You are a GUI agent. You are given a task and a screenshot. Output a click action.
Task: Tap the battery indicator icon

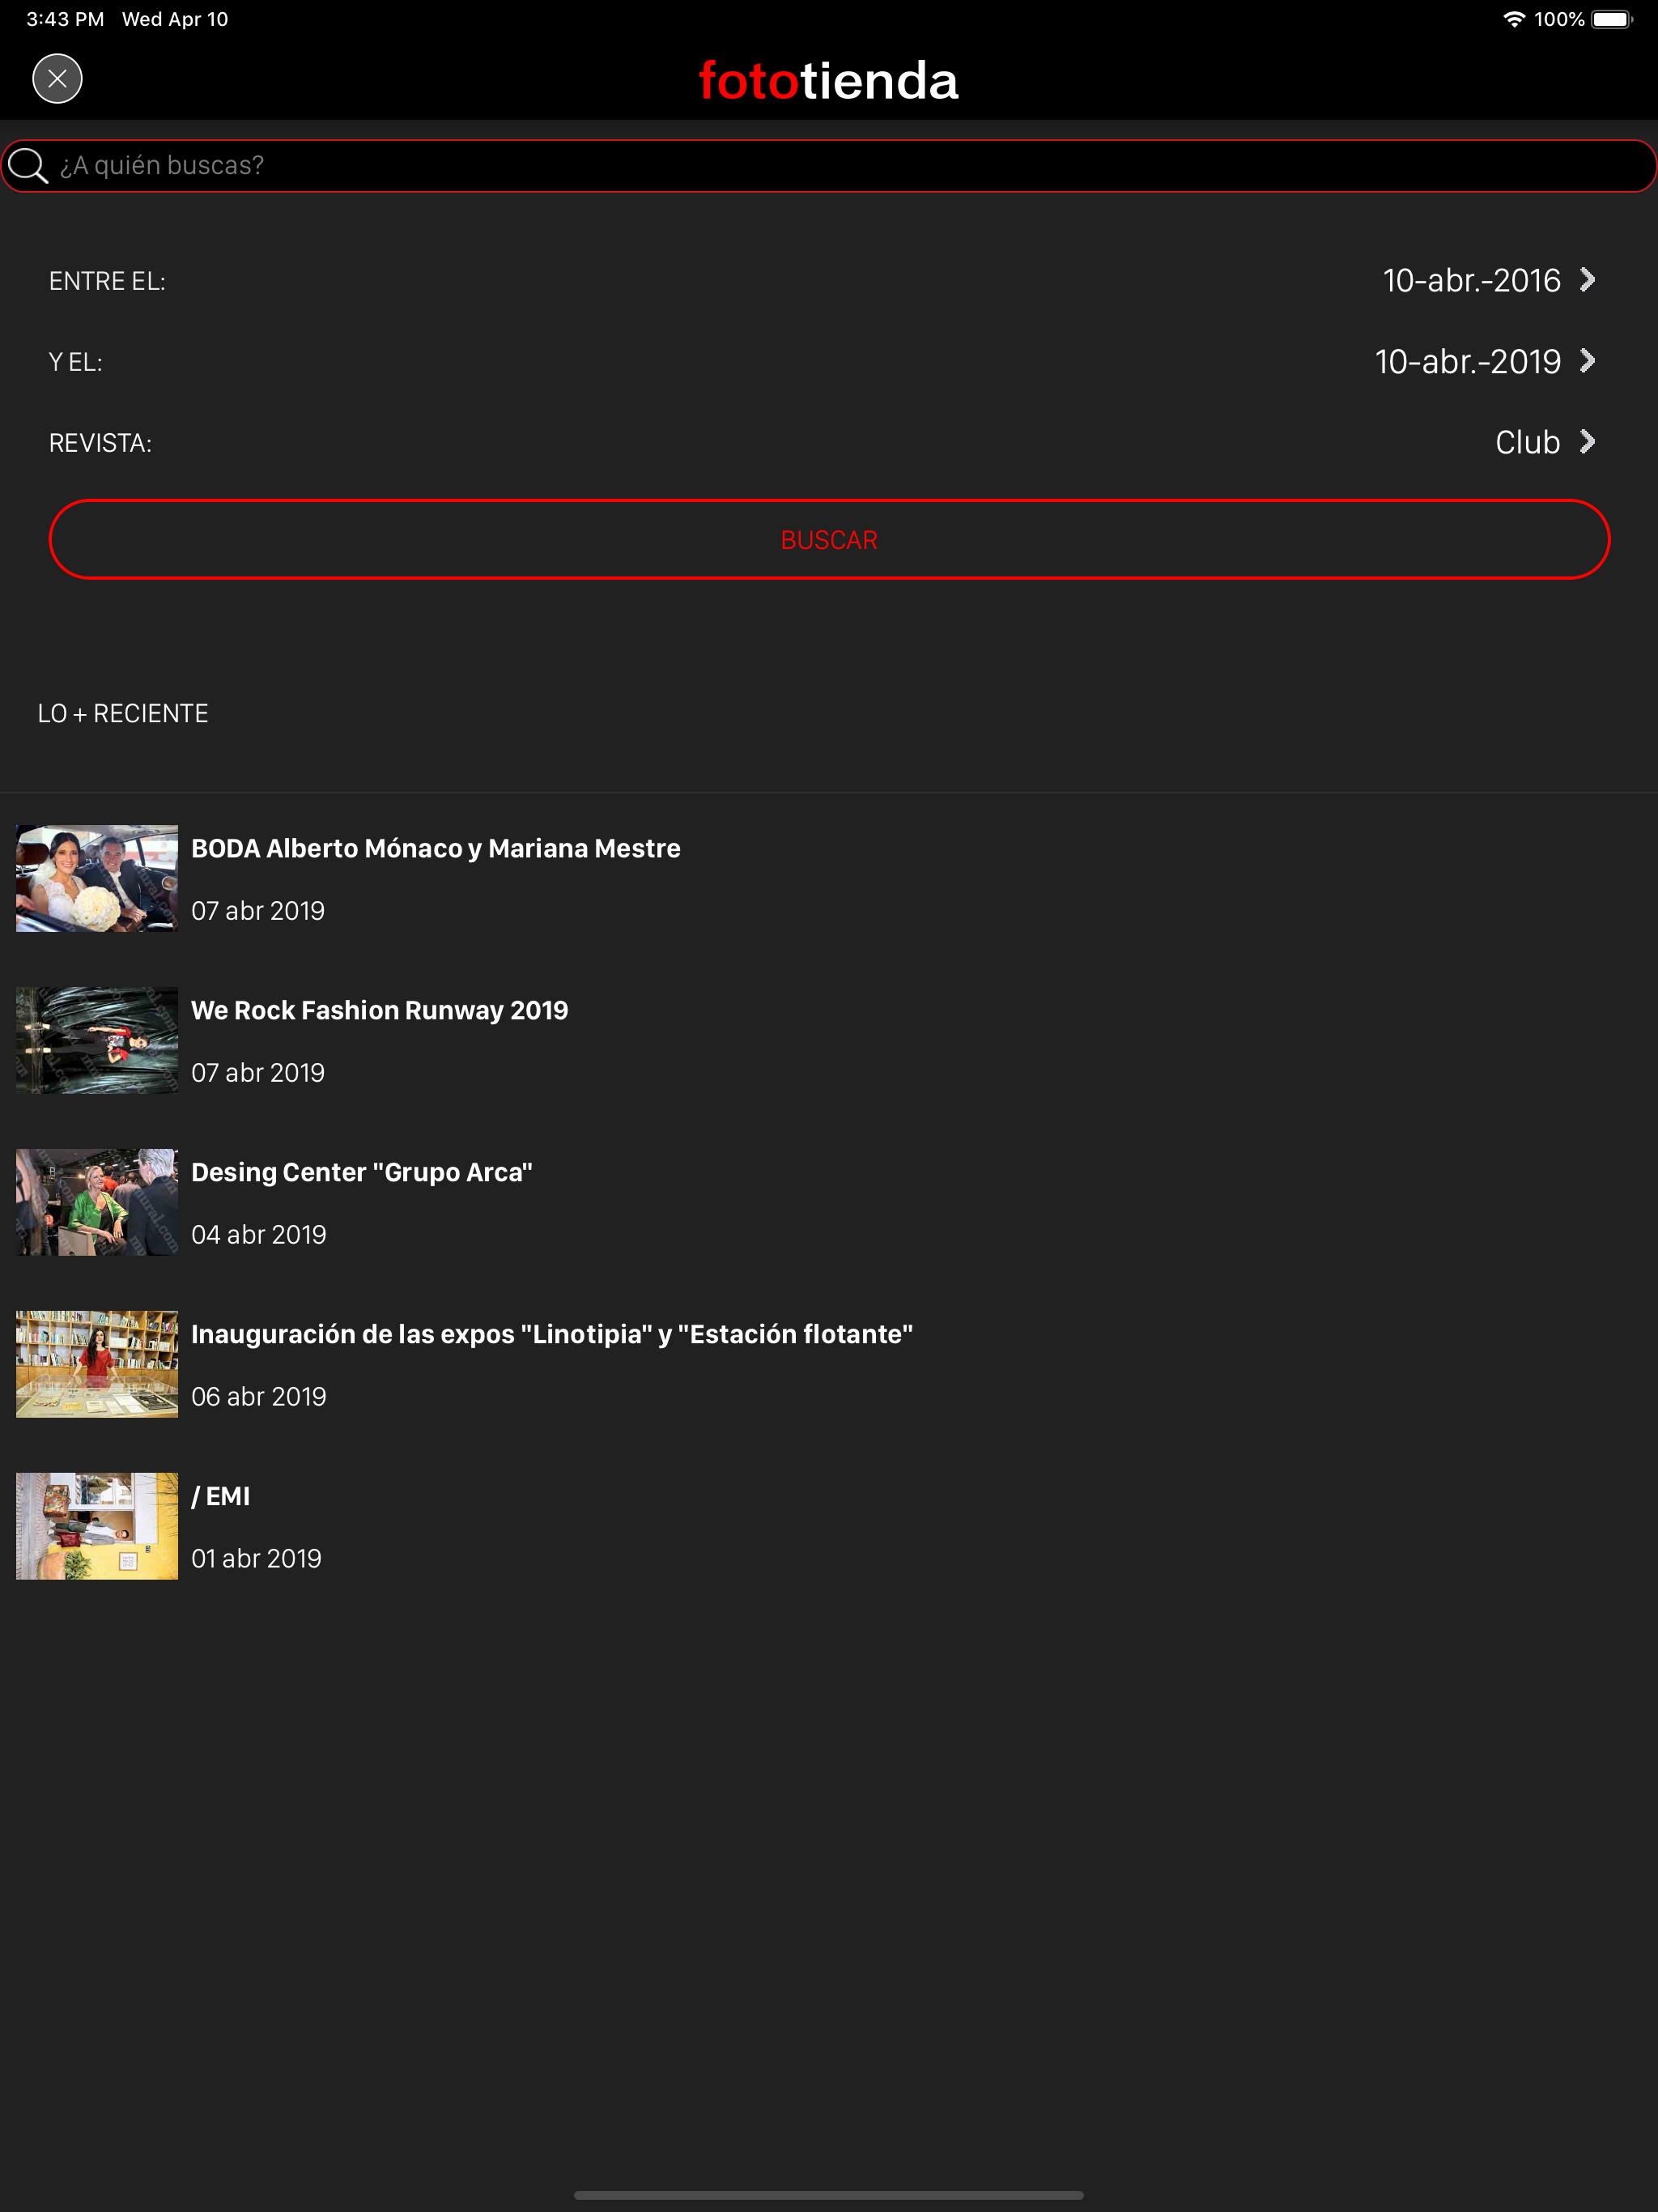tap(1612, 19)
